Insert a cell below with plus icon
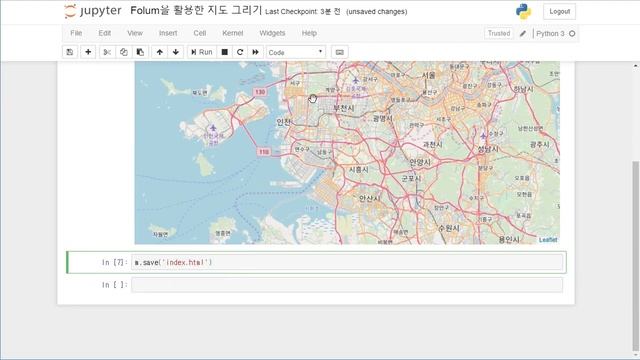Screen dimensions: 640x360 coord(88,52)
